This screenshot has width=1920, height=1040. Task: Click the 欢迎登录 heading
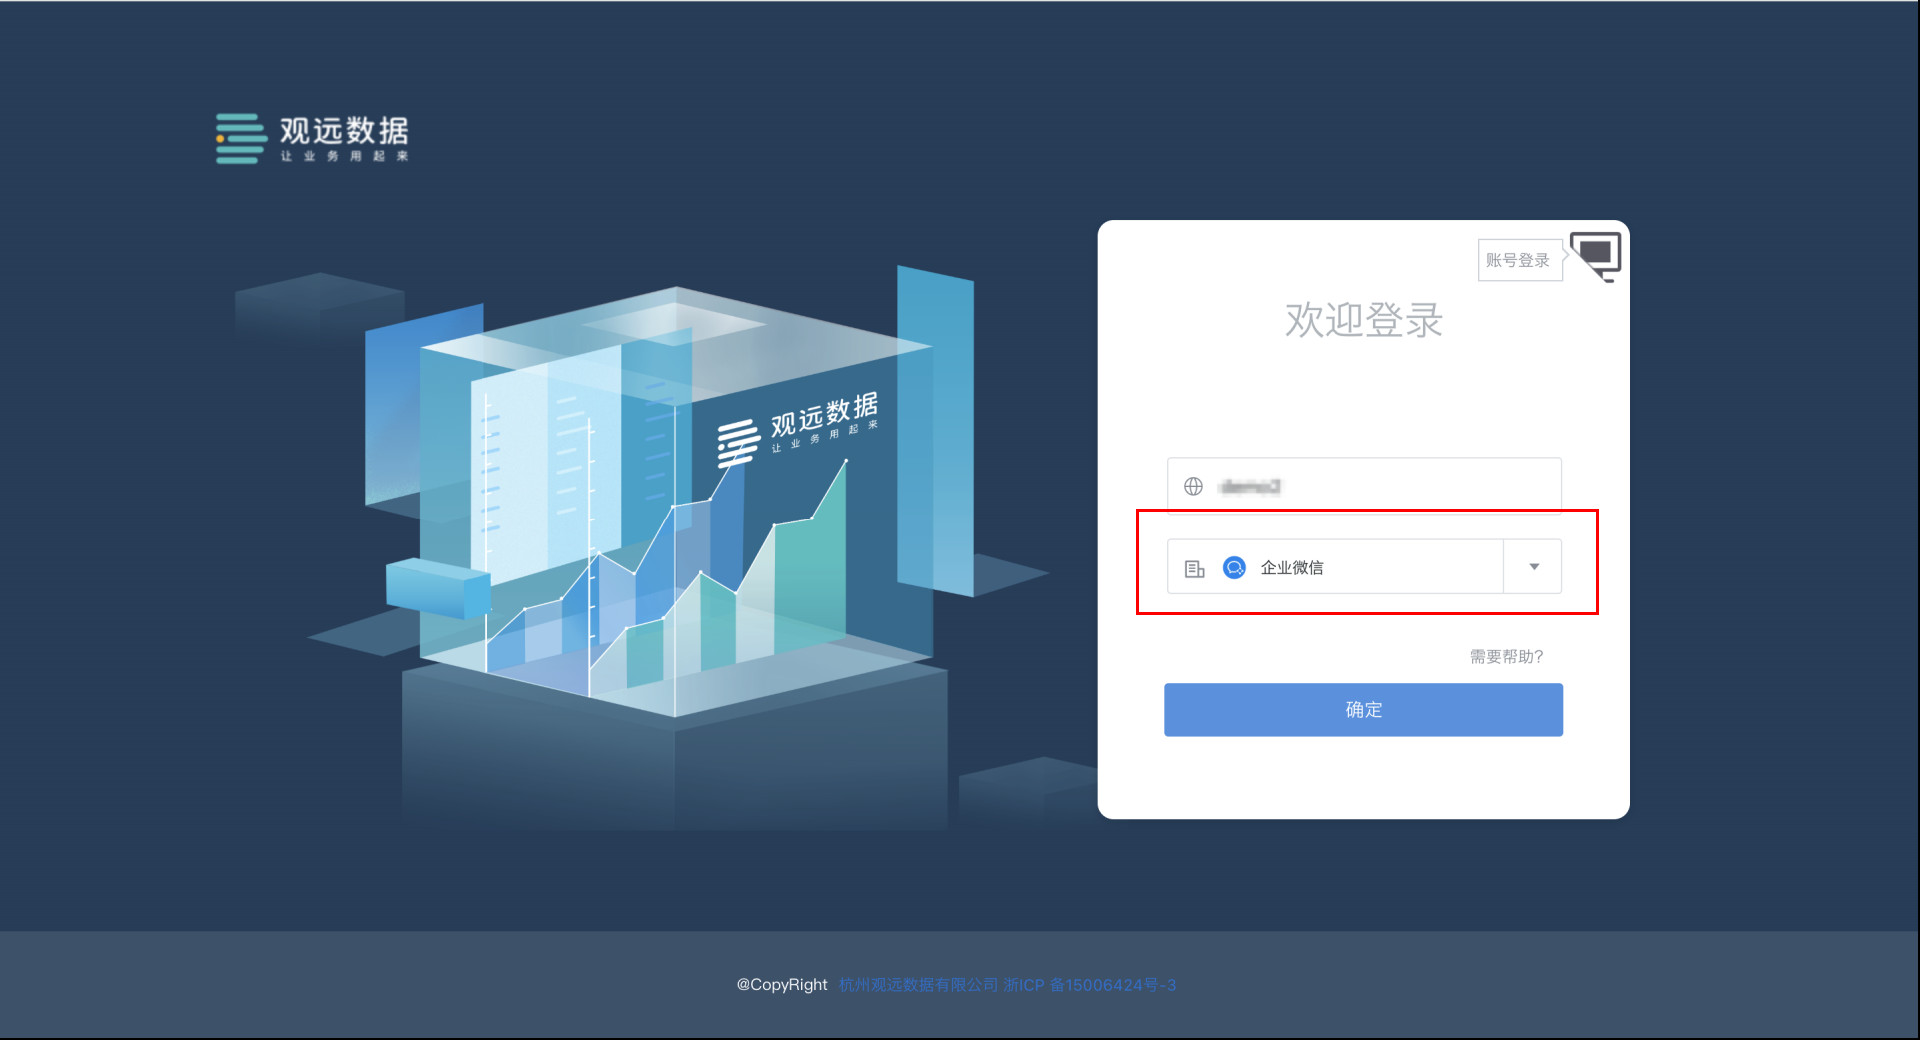(1363, 320)
